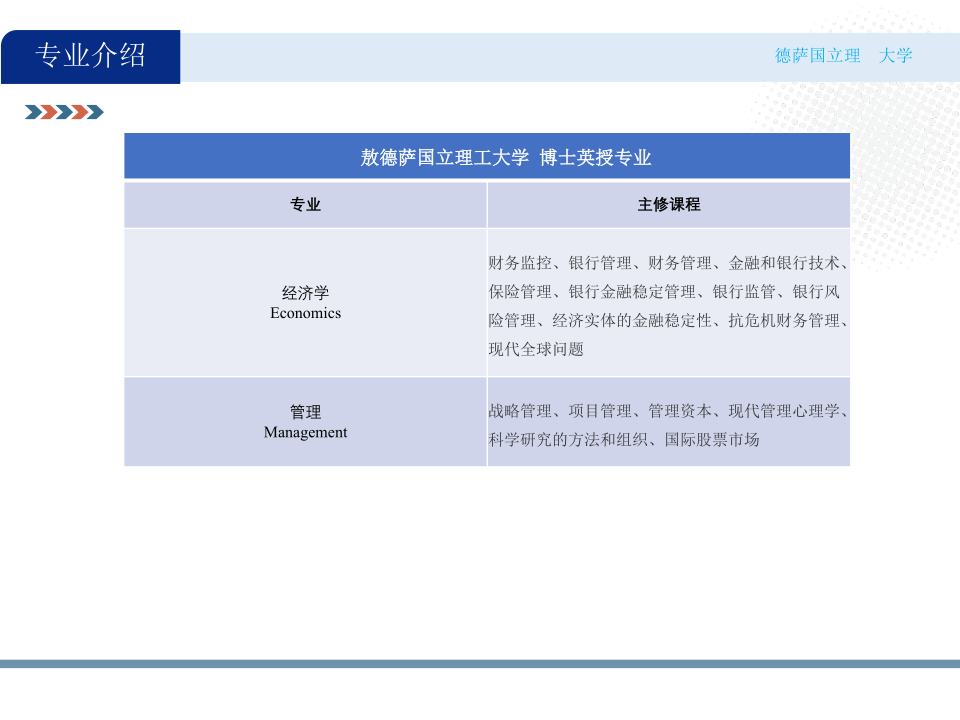960x720 pixels.
Task: Click the table title 敖德萨国立理工大学 博士英授专业
Action: 506,157
